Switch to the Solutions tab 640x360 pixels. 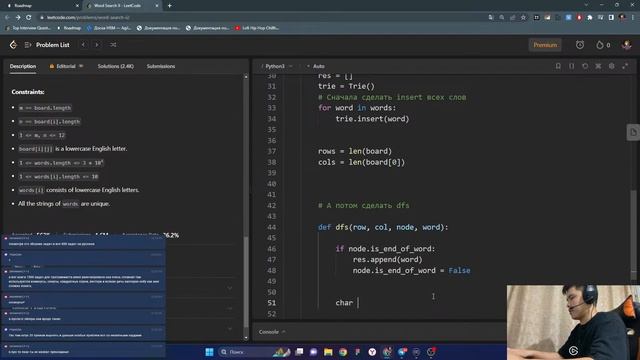pyautogui.click(x=116, y=66)
